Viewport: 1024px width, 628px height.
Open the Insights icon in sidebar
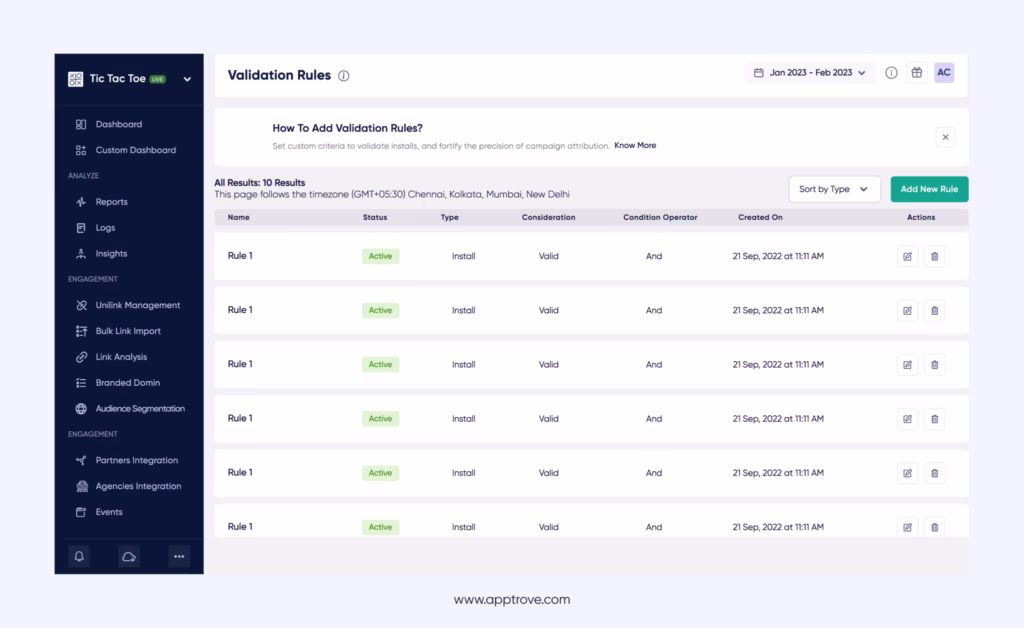click(x=81, y=253)
